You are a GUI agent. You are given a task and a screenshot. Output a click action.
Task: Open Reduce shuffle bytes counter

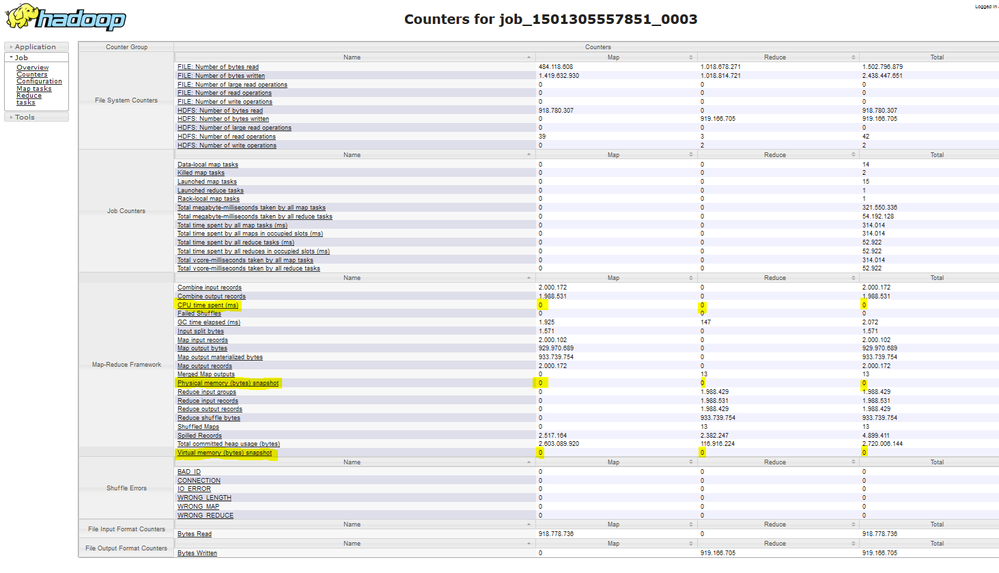208,418
